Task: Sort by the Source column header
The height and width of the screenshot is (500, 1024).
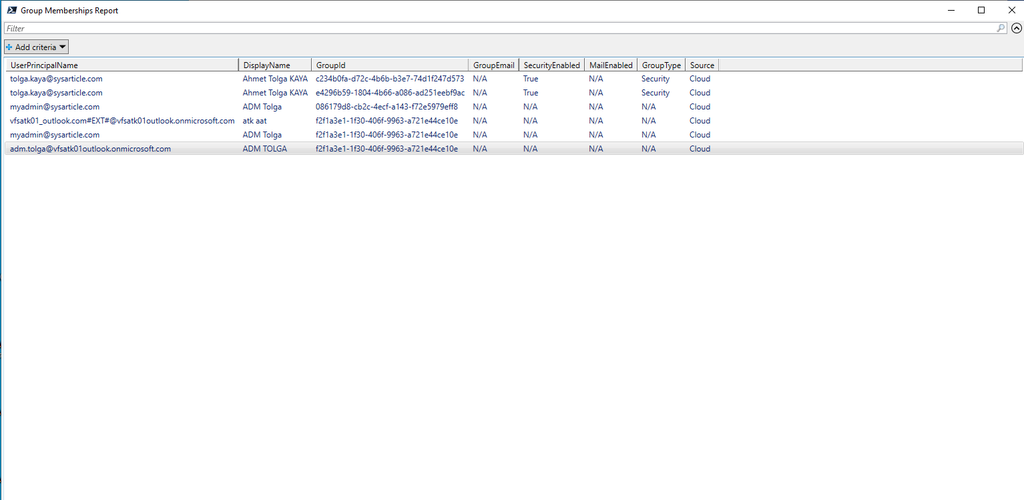Action: pyautogui.click(x=702, y=65)
